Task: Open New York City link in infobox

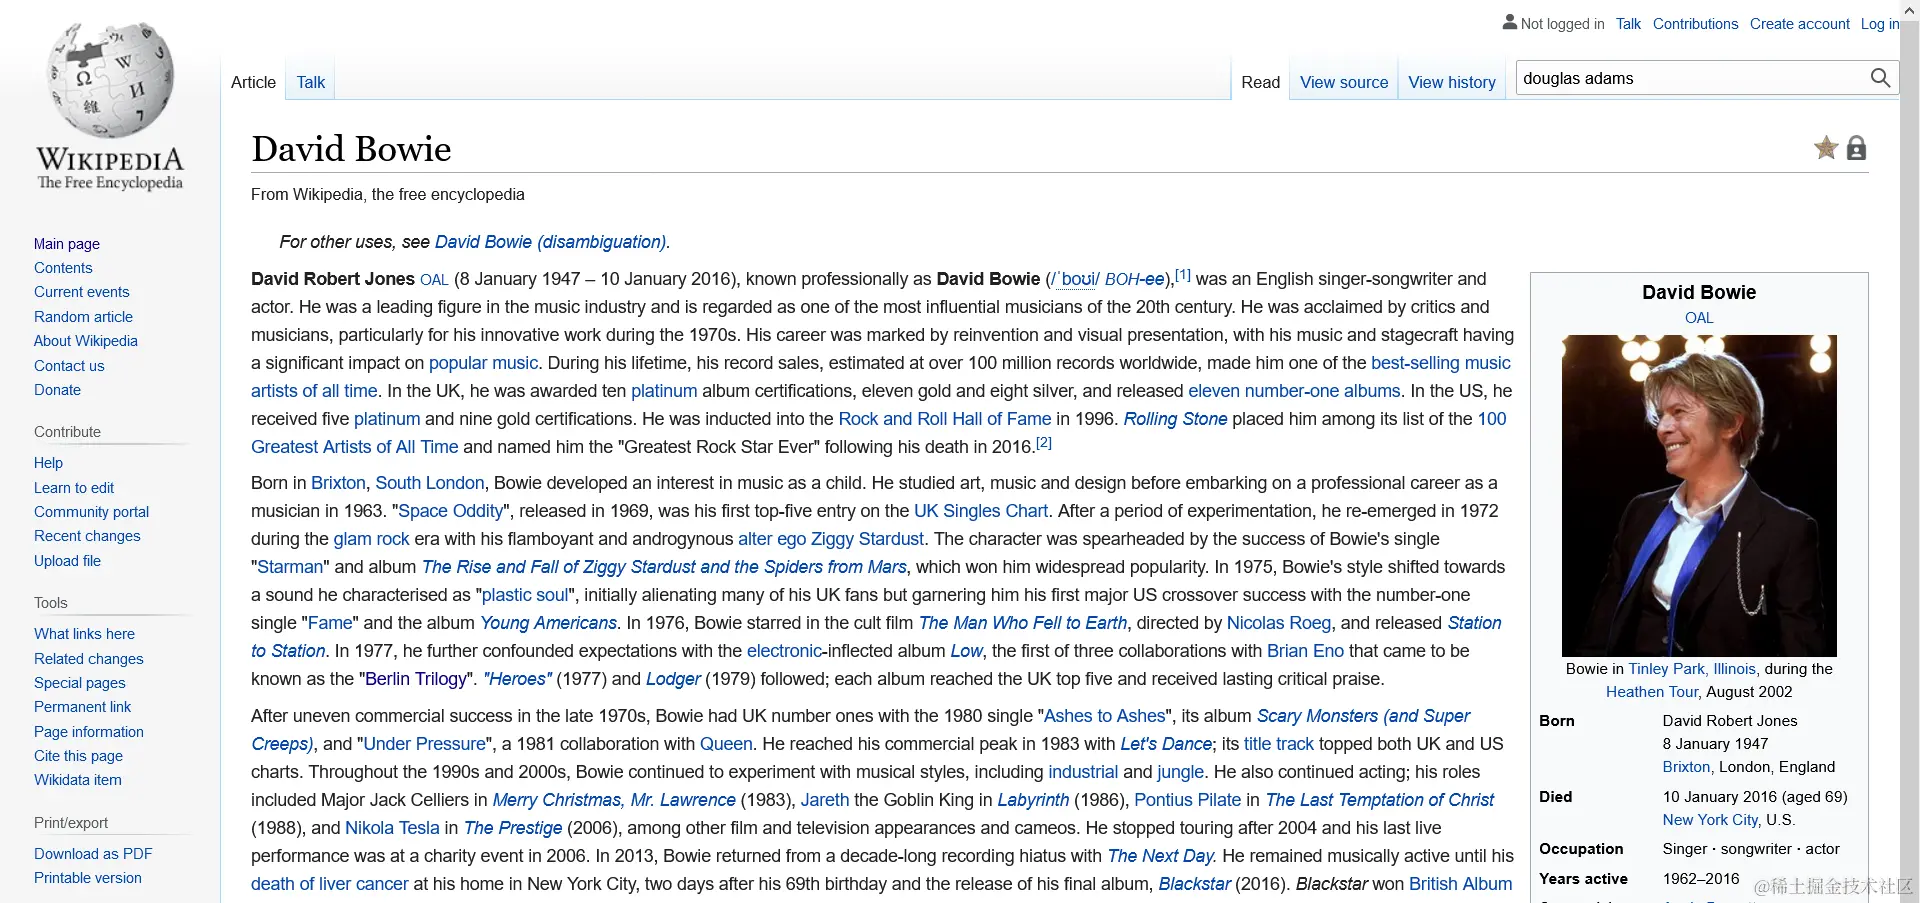Action: [1710, 820]
